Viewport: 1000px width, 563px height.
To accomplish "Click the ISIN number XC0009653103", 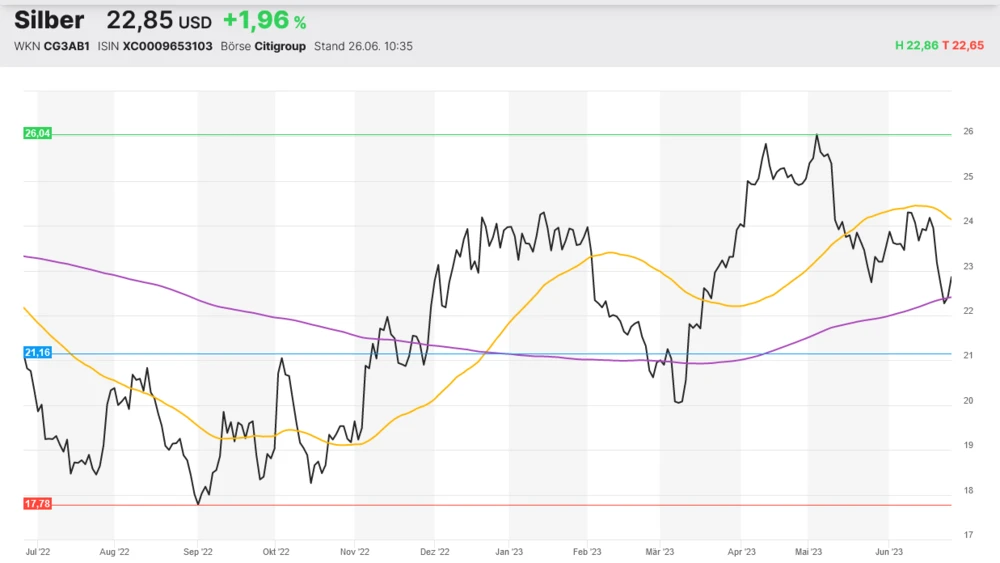I will click(167, 46).
